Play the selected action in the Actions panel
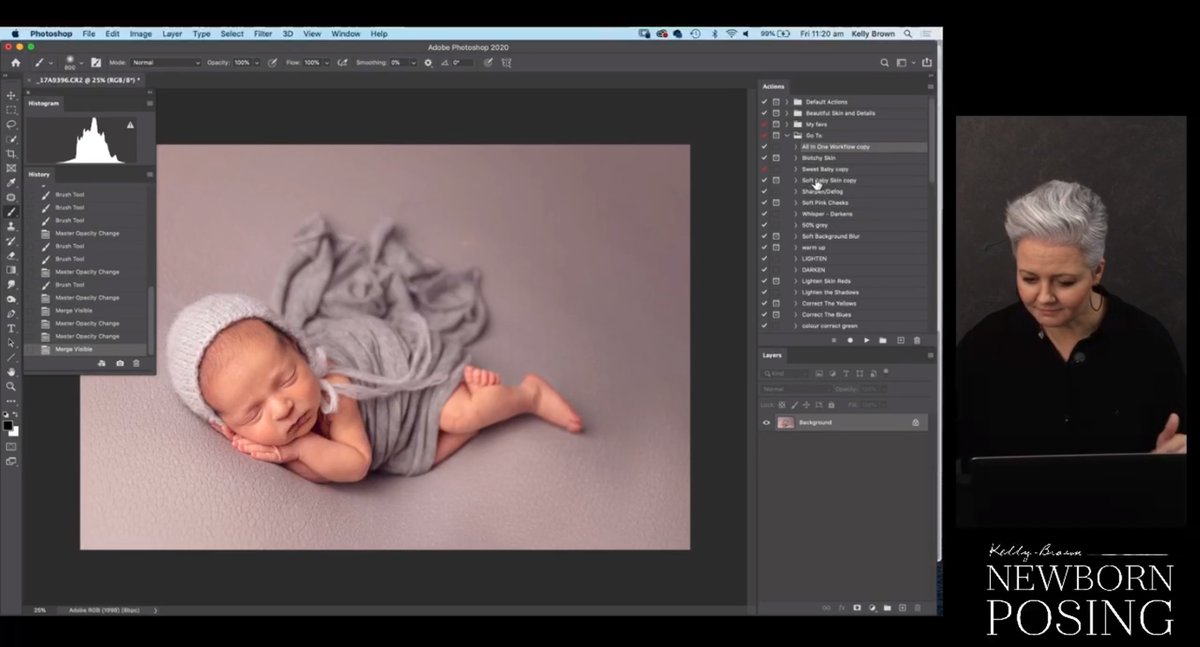Image resolution: width=1200 pixels, height=647 pixels. [867, 340]
